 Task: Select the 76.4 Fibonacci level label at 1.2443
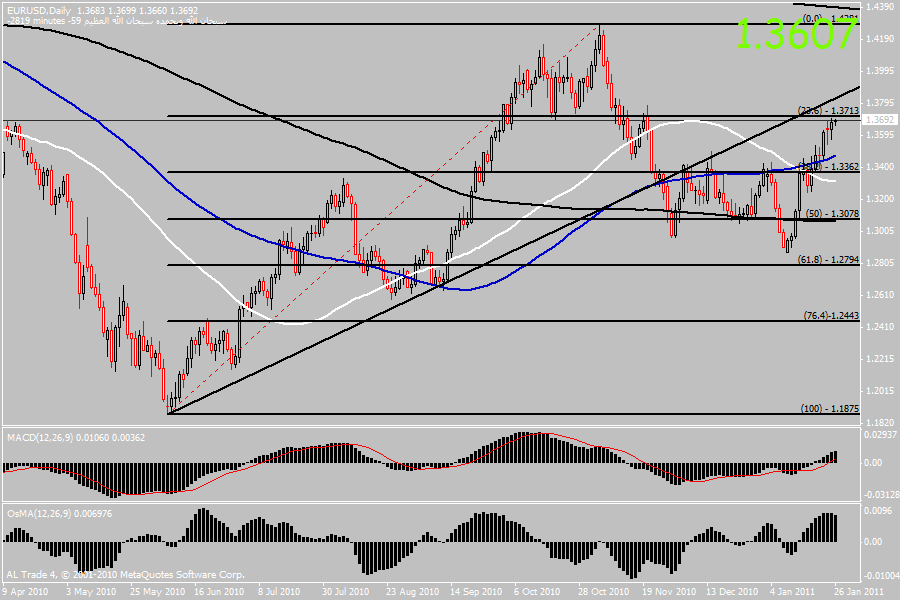(829, 315)
